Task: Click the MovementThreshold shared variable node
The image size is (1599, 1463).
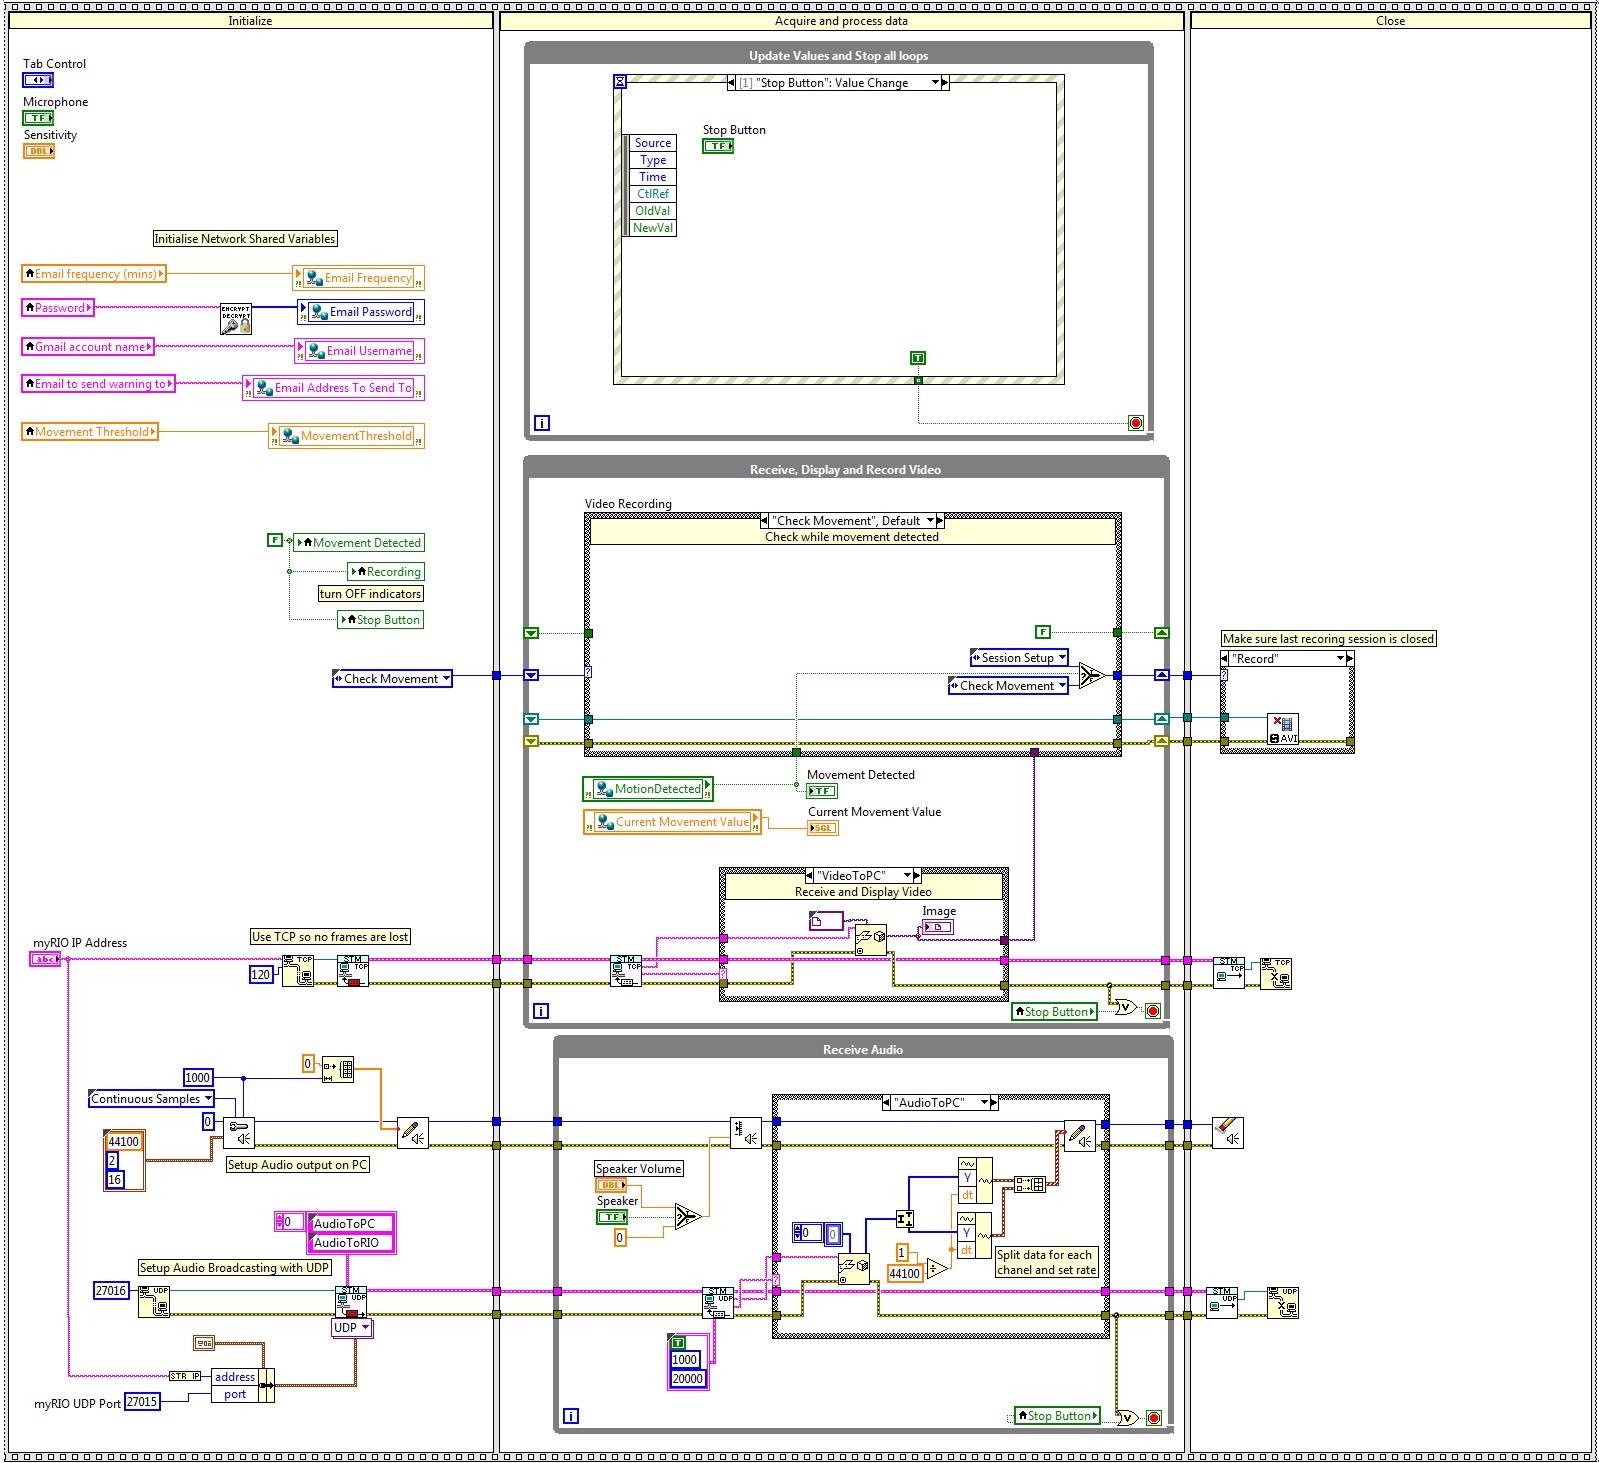Action: pos(347,436)
